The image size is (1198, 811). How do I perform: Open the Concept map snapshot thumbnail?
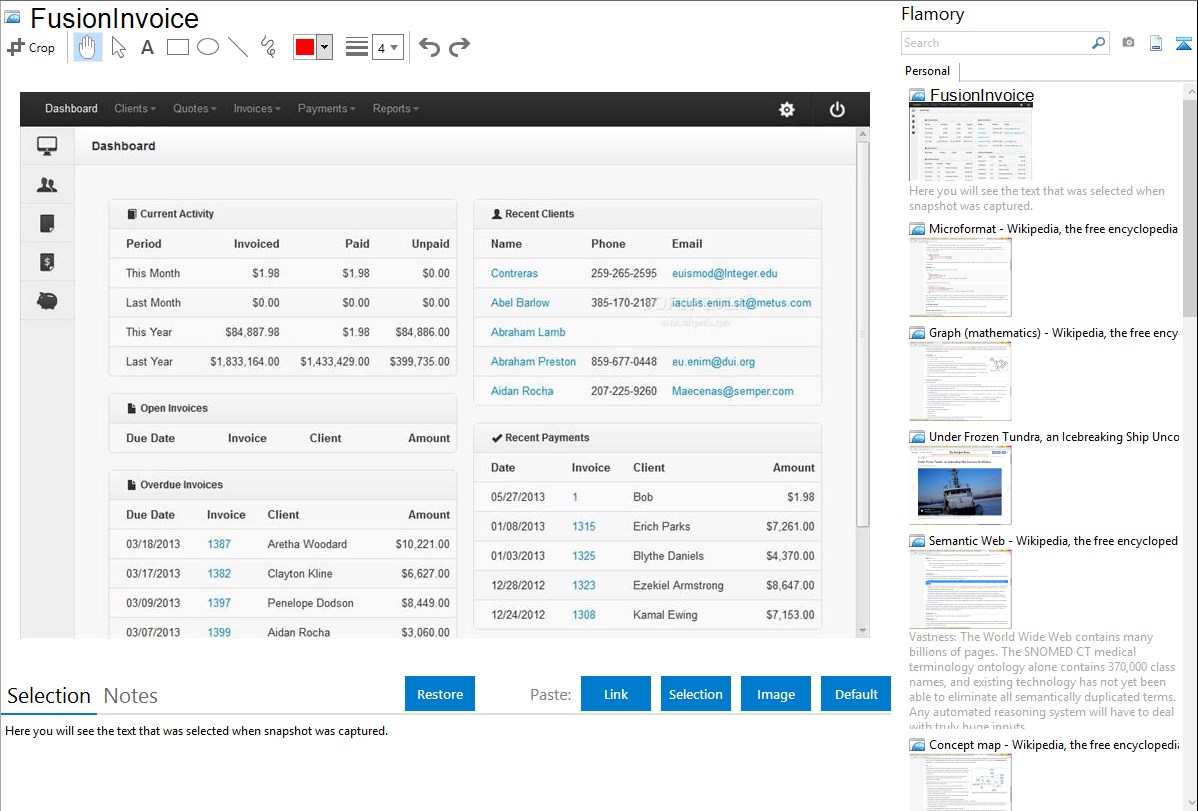coord(960,782)
